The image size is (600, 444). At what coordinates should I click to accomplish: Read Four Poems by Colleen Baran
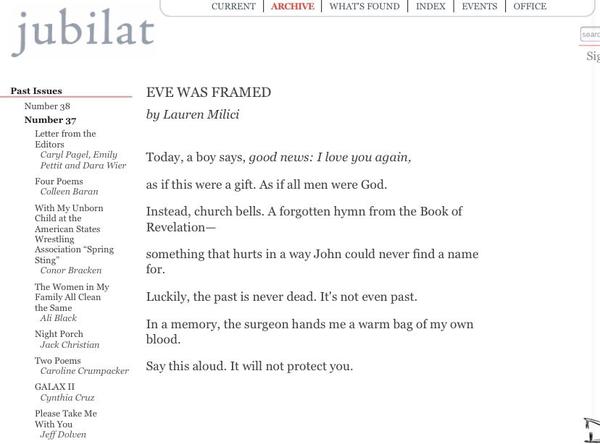click(x=58, y=181)
